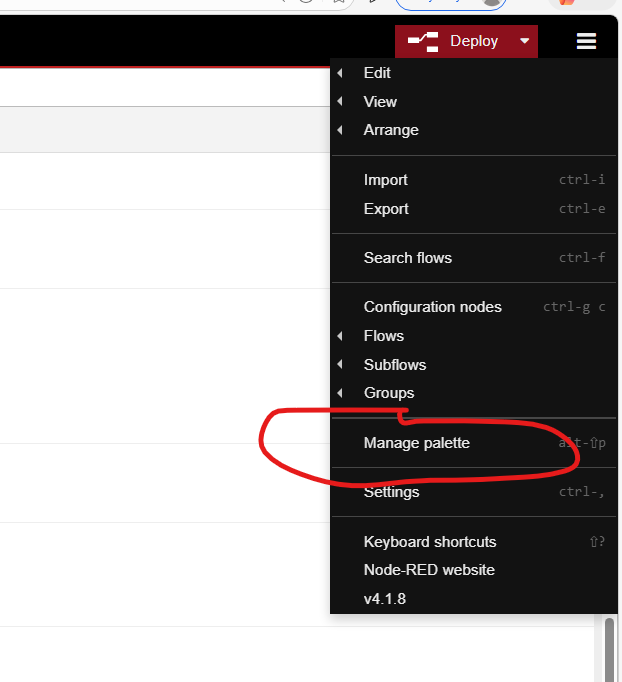Open Settings from the menu
This screenshot has height=682, width=622.
pyautogui.click(x=392, y=492)
